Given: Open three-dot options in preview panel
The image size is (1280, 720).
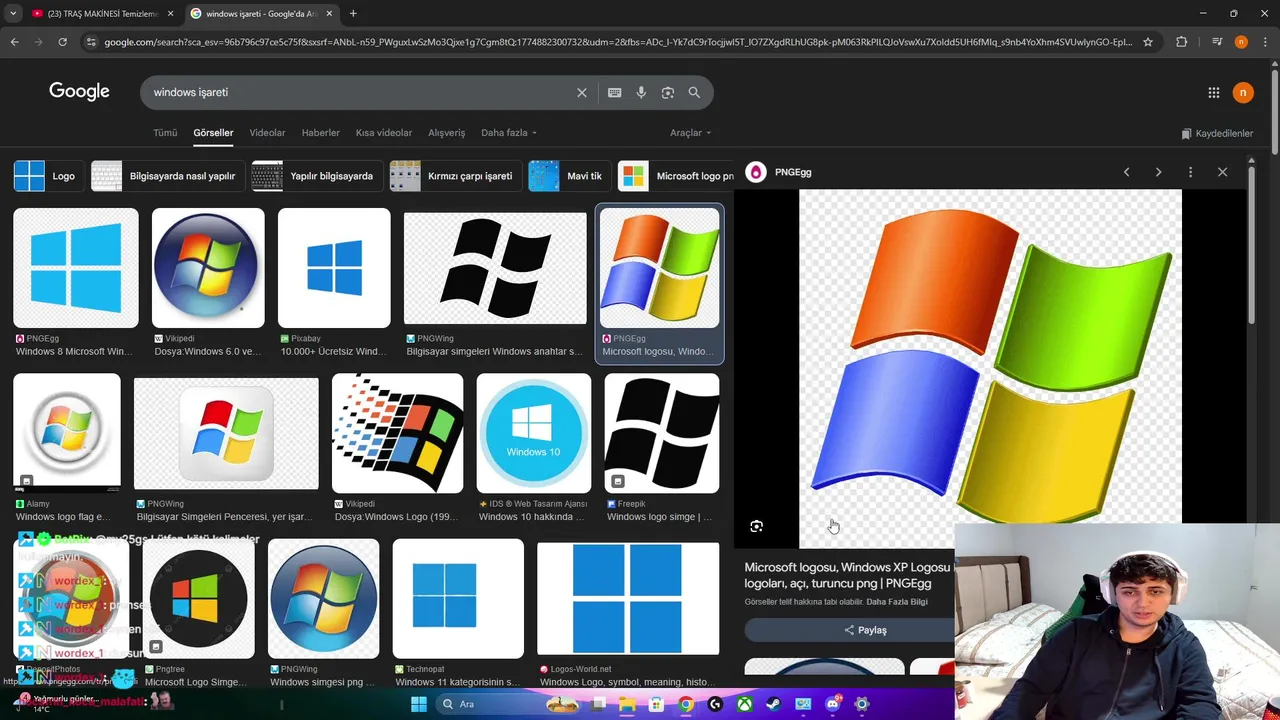Looking at the screenshot, I should (1191, 172).
